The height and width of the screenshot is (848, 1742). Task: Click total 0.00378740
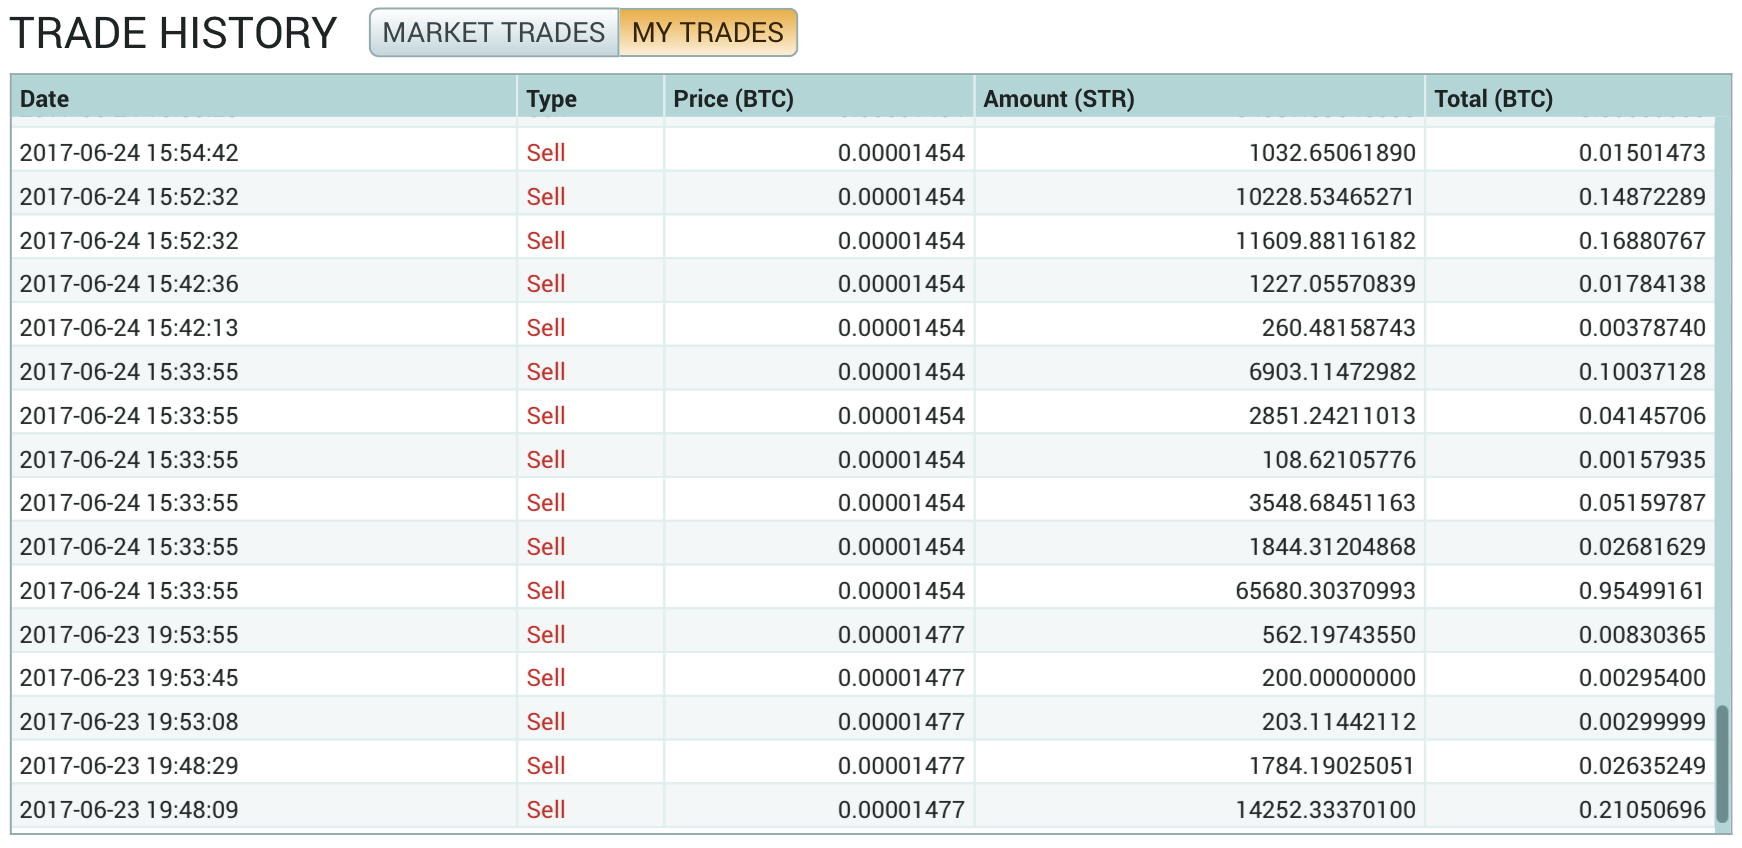1642,328
